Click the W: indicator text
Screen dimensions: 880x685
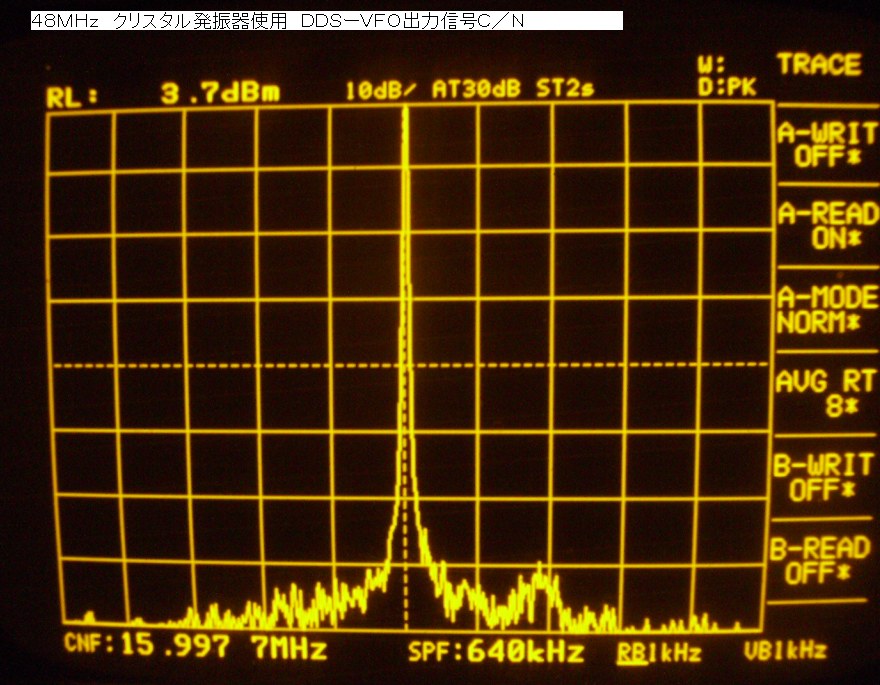pos(712,65)
